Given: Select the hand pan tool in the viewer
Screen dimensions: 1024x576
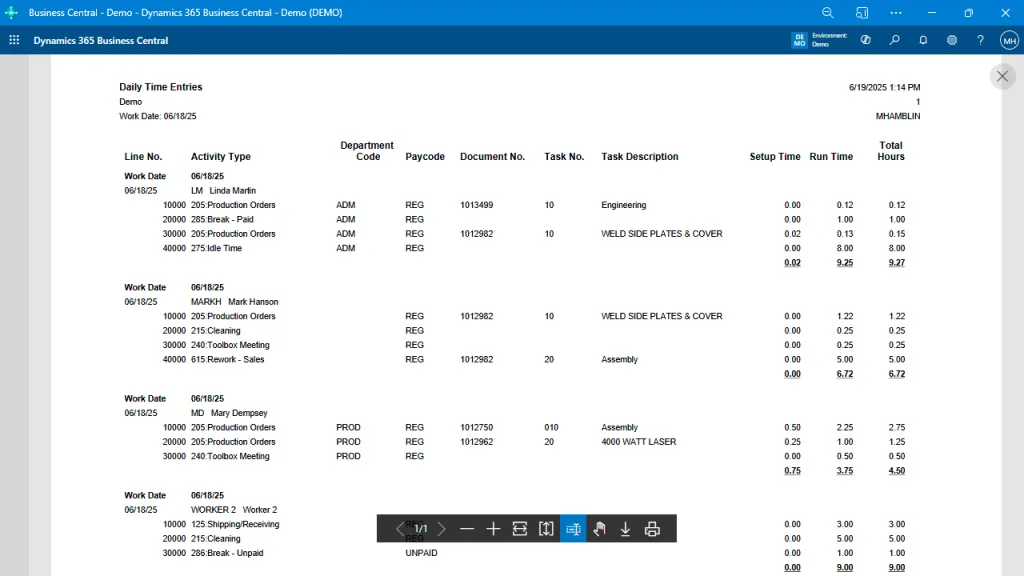Looking at the screenshot, I should coord(599,528).
